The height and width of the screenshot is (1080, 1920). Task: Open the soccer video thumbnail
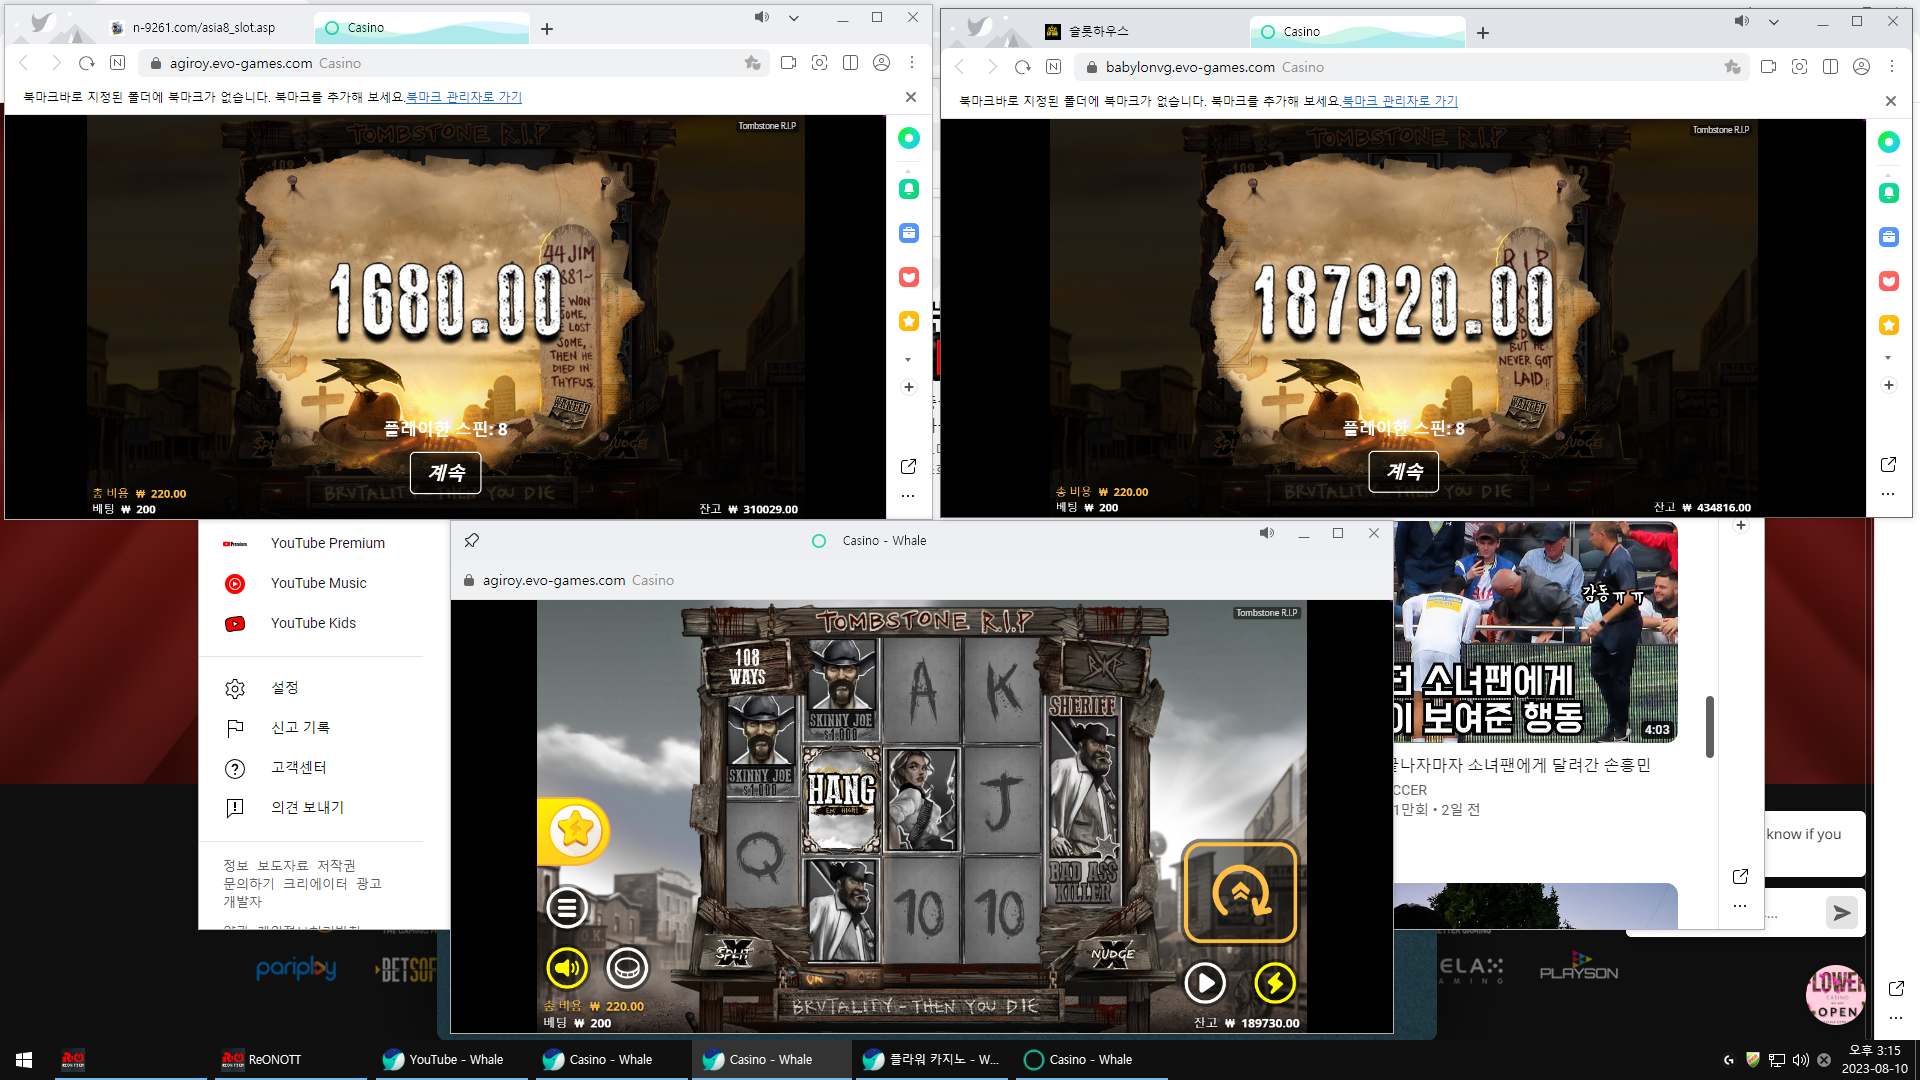click(x=1535, y=631)
